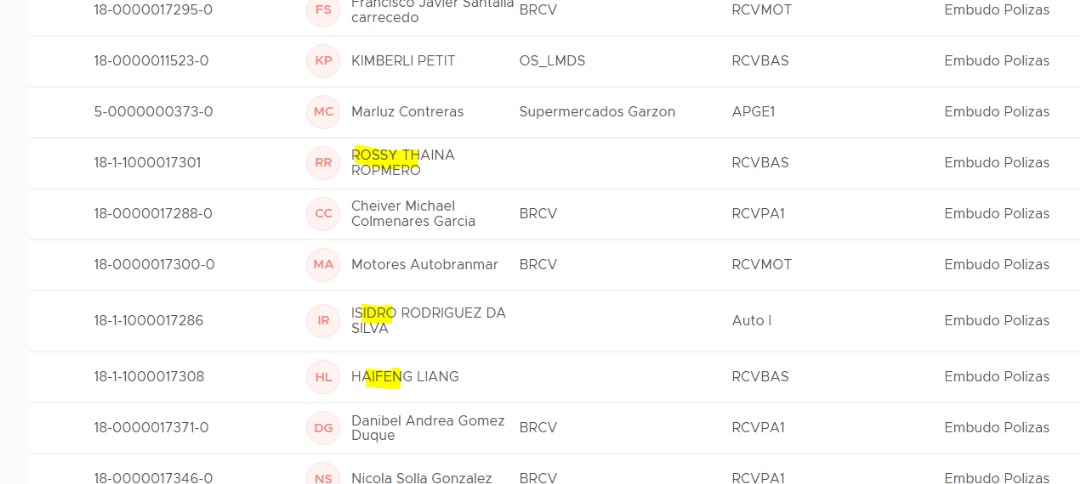
Task: Open the DG avatar for Danibel Andrea Gomez
Action: [323, 428]
